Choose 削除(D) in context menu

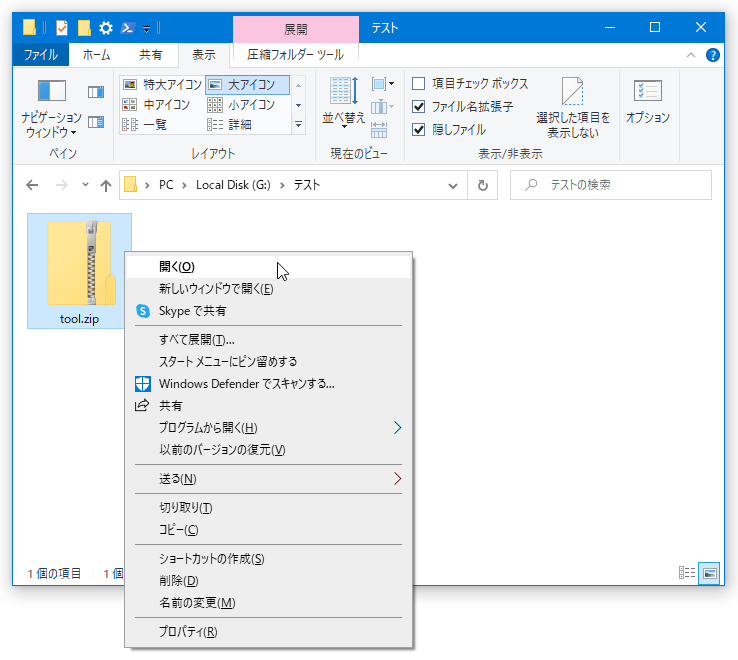pos(268,580)
